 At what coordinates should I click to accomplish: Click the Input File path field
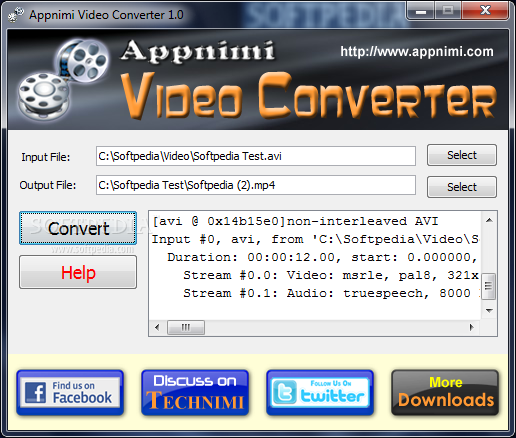[x=256, y=156]
